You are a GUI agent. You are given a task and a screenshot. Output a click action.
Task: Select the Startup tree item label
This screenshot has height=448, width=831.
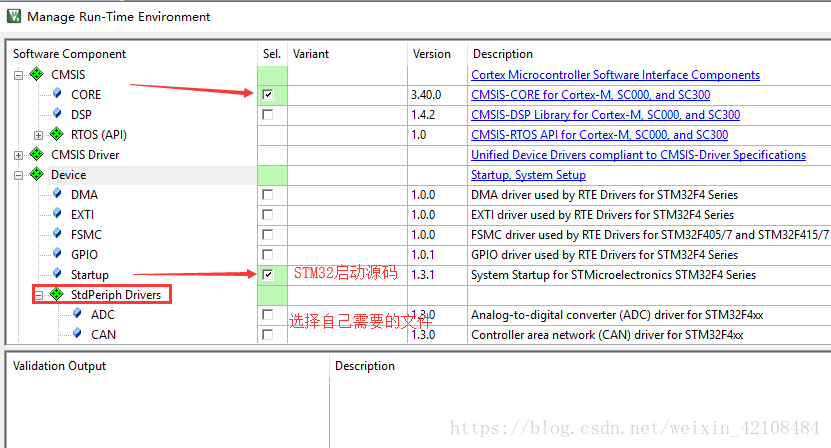point(90,275)
